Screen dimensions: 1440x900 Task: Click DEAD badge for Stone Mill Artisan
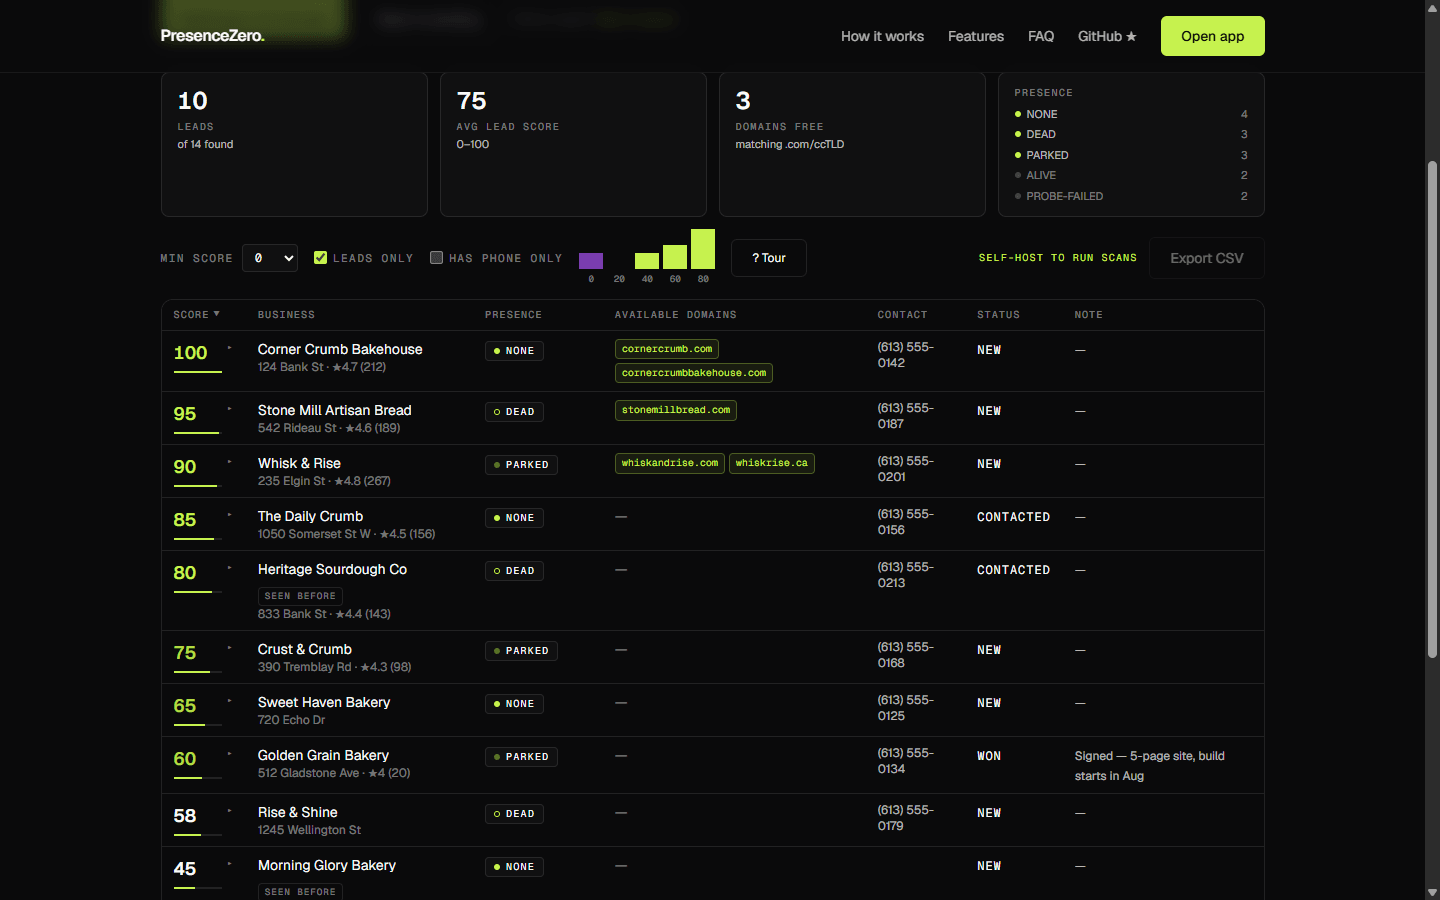pos(514,412)
